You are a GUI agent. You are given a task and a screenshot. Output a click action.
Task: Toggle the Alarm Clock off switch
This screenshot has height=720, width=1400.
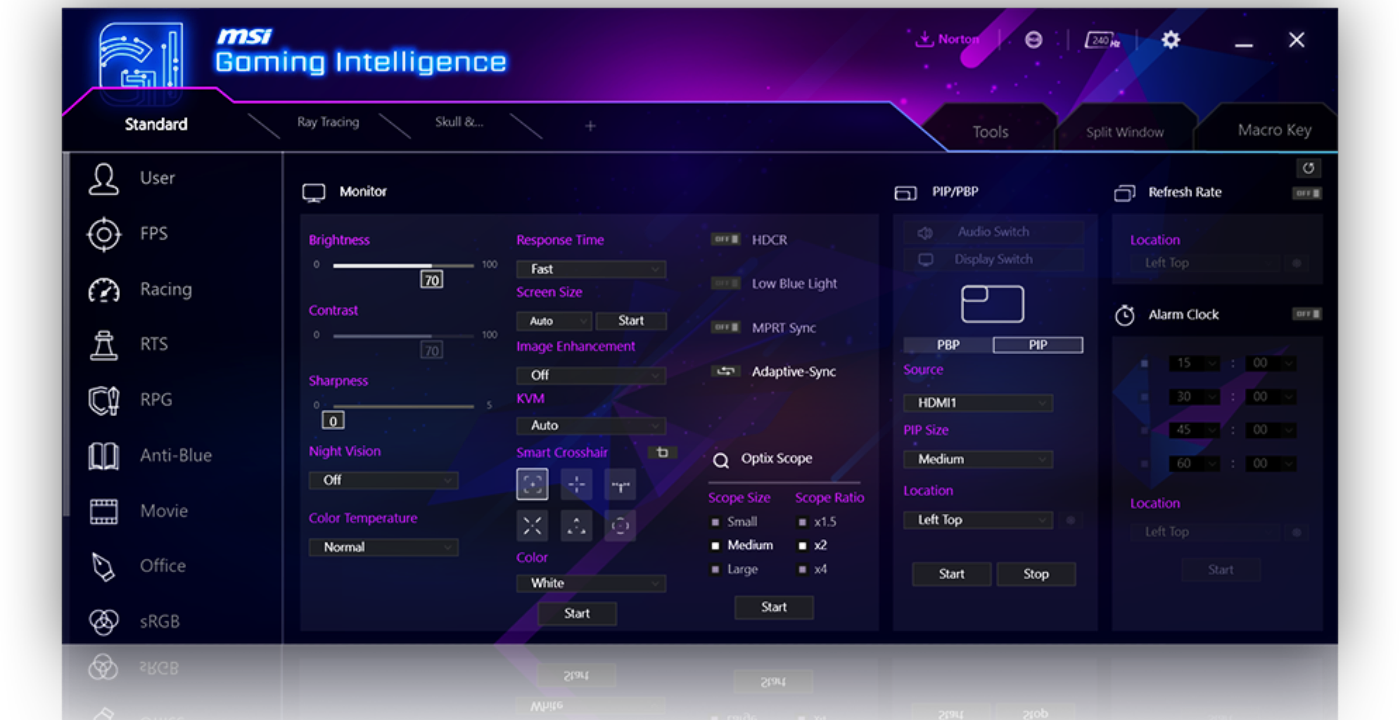(1307, 314)
